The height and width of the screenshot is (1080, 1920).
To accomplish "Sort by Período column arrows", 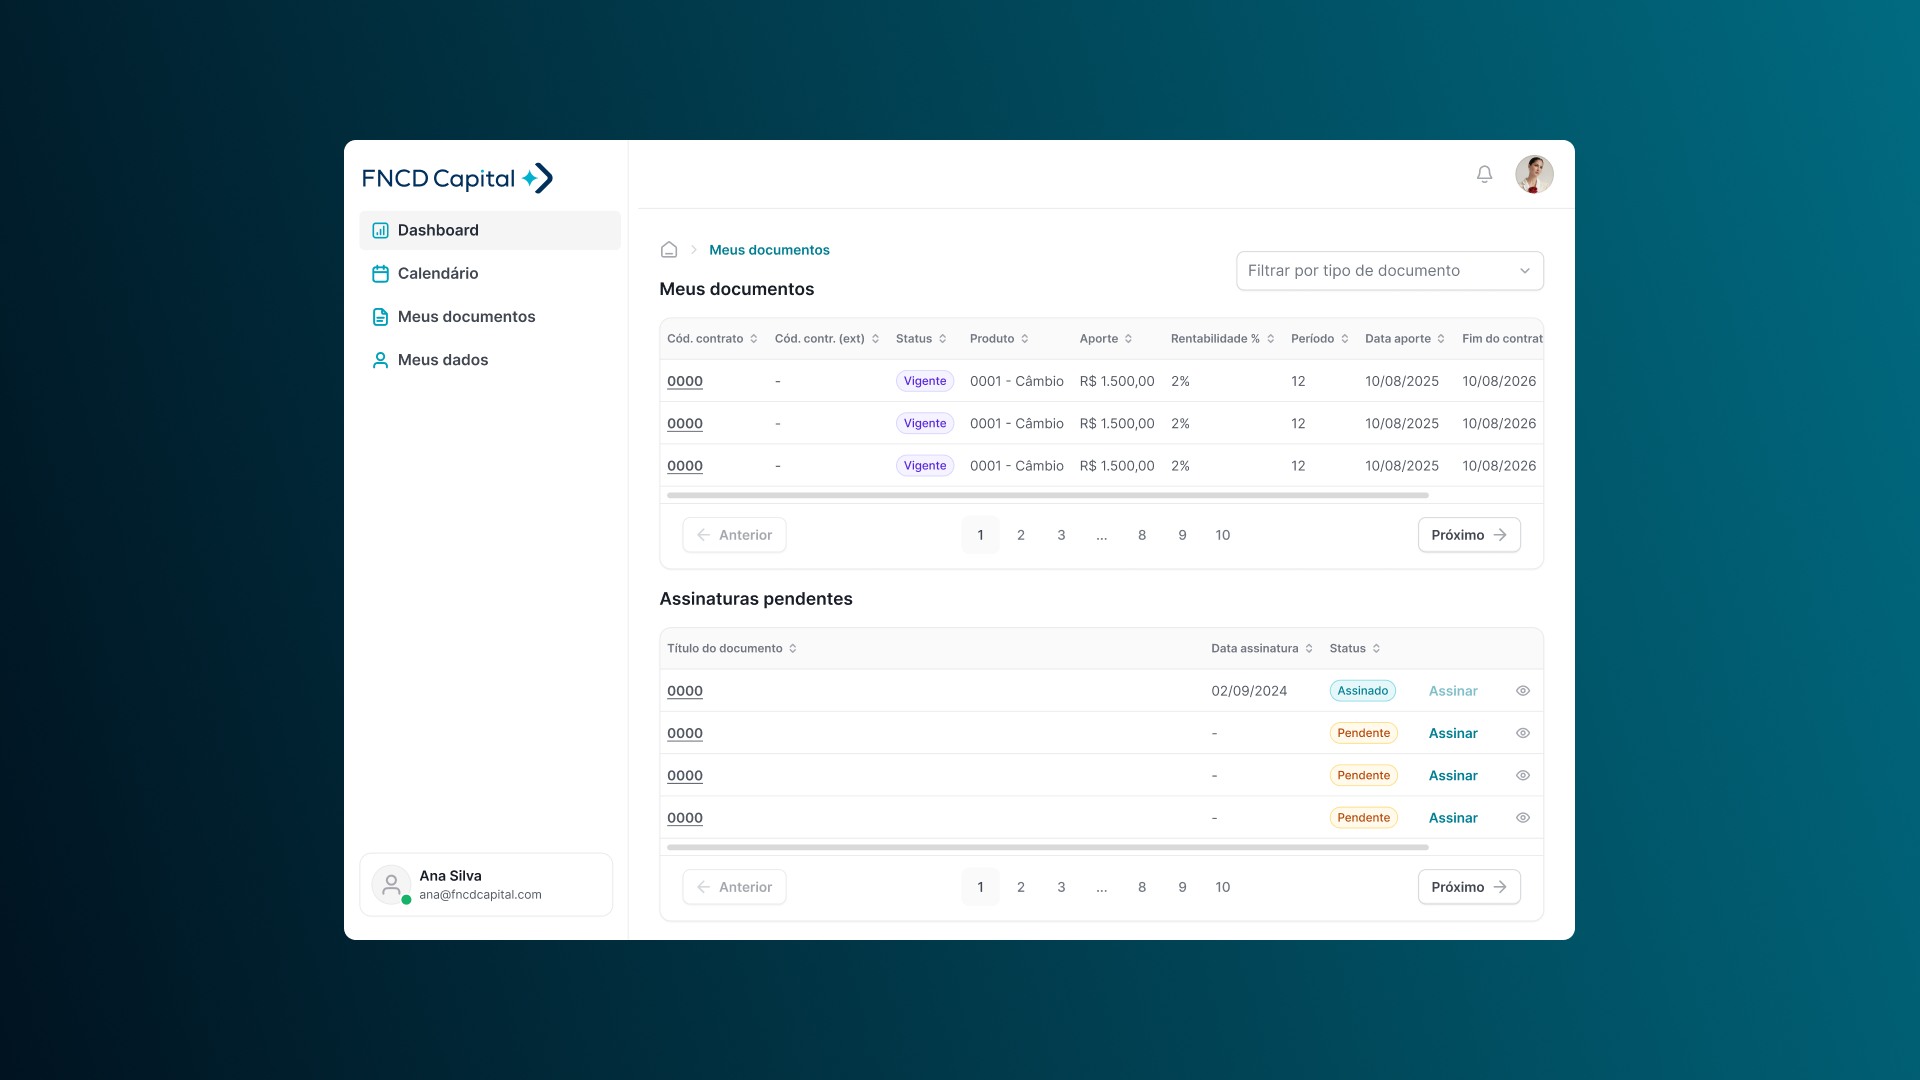I will pyautogui.click(x=1344, y=339).
